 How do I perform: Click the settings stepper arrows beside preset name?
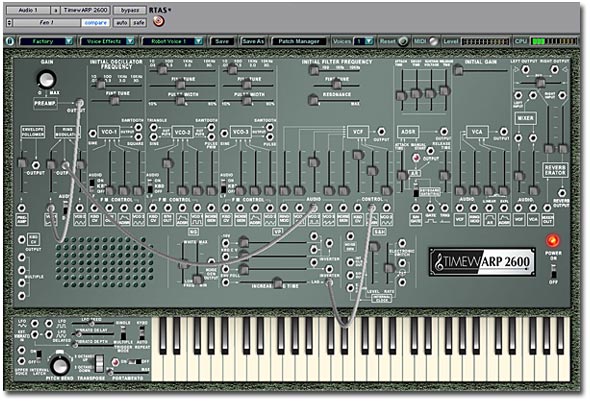click(9, 23)
